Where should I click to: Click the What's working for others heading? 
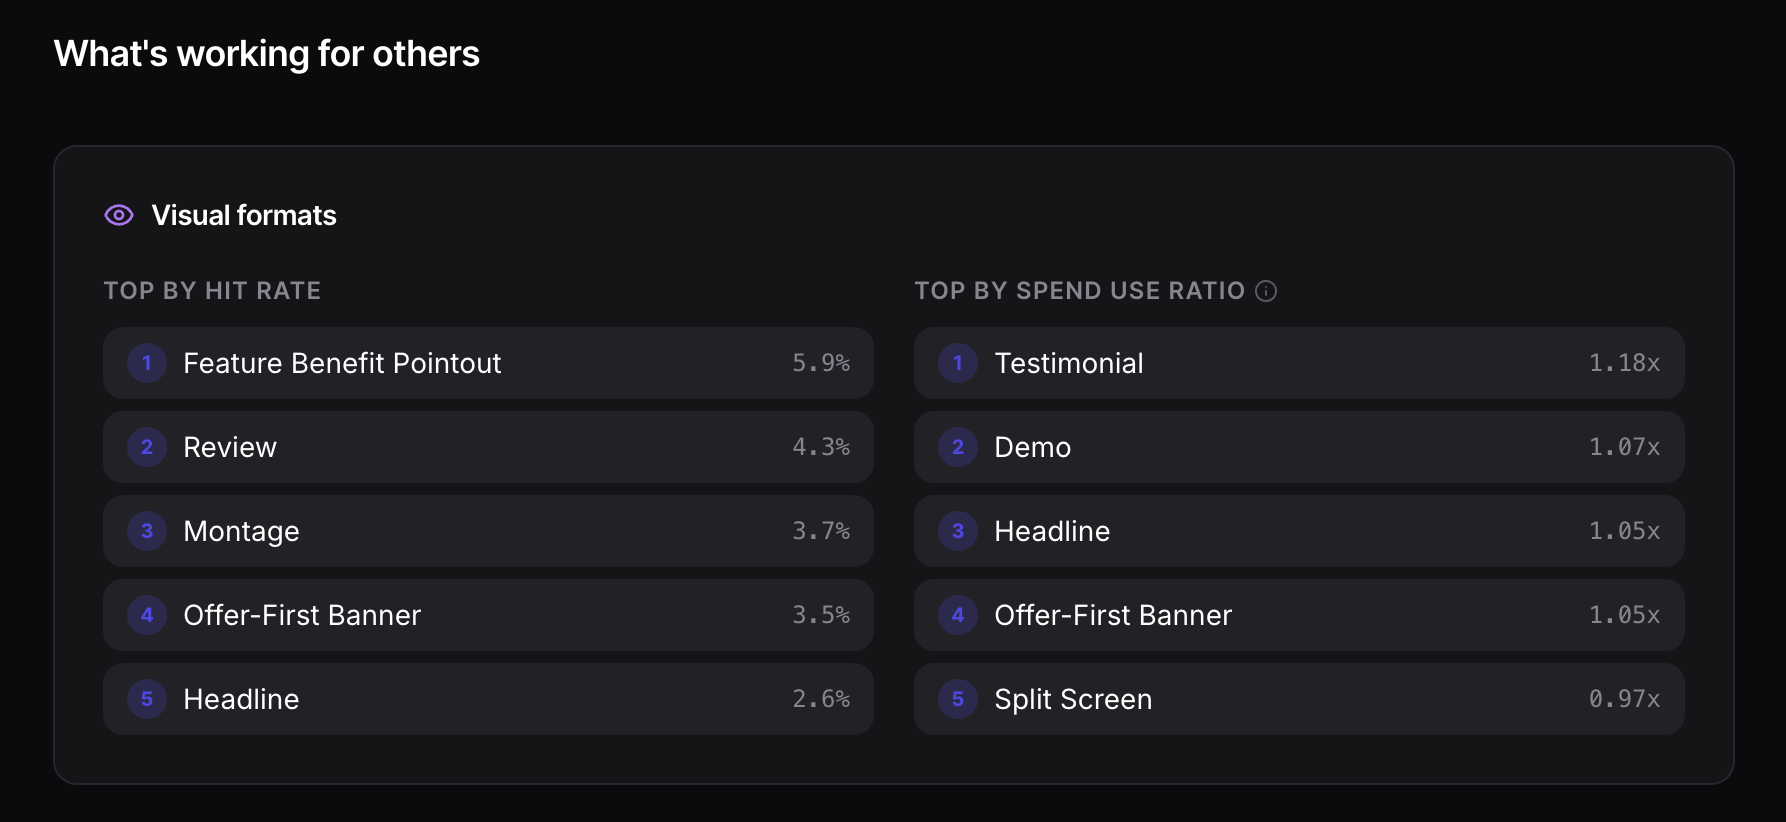267,54
